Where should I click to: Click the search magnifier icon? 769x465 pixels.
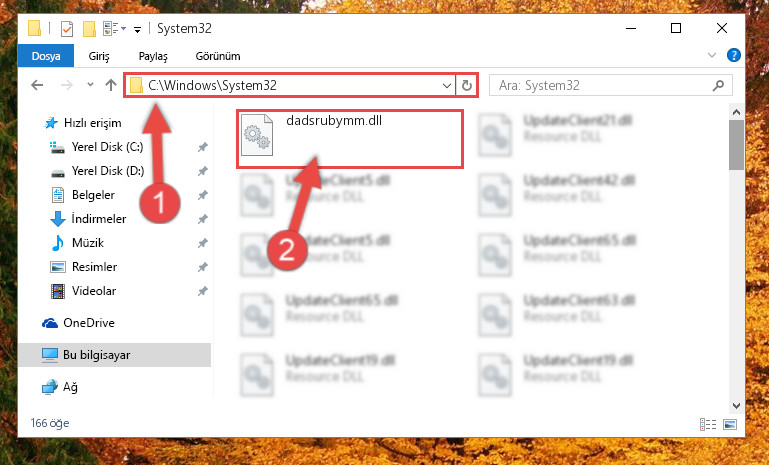click(718, 85)
